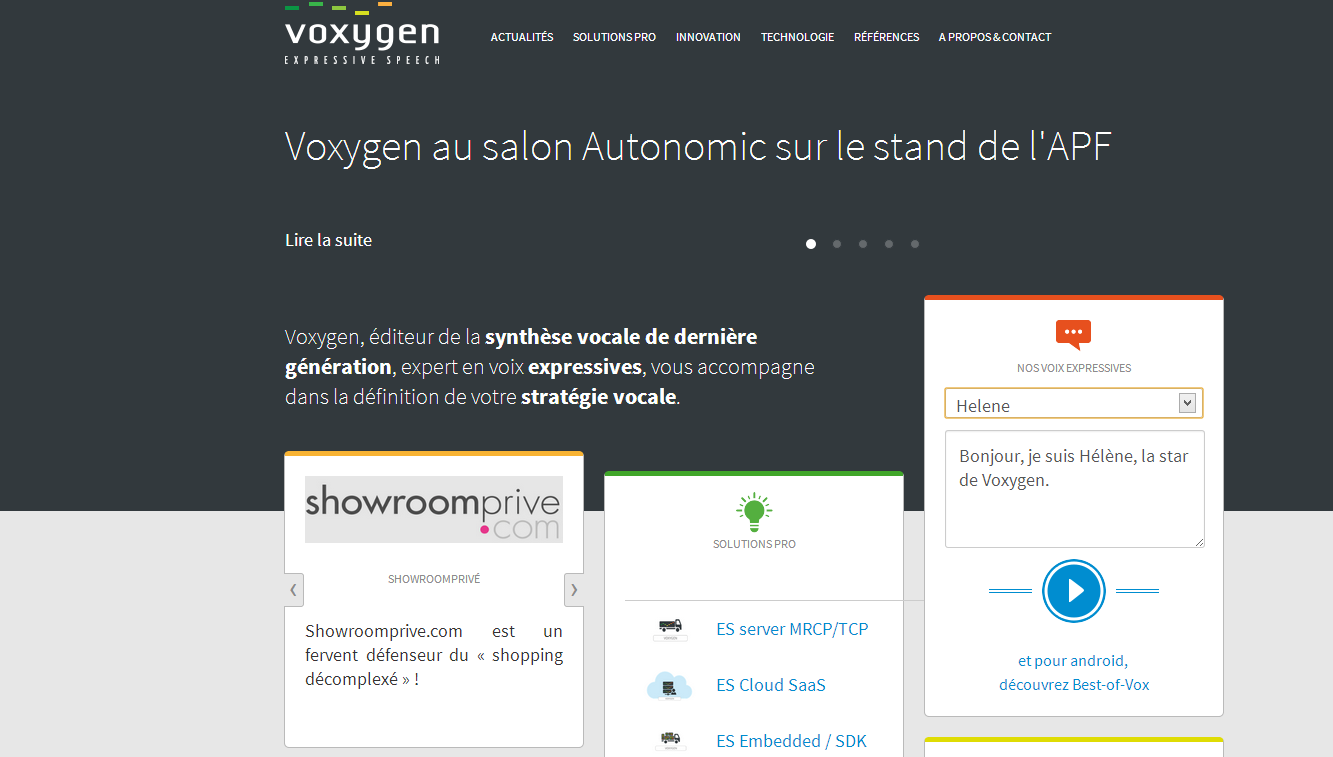The height and width of the screenshot is (757, 1333).
Task: Open the Best-of-Vox android link
Action: (x=1074, y=673)
